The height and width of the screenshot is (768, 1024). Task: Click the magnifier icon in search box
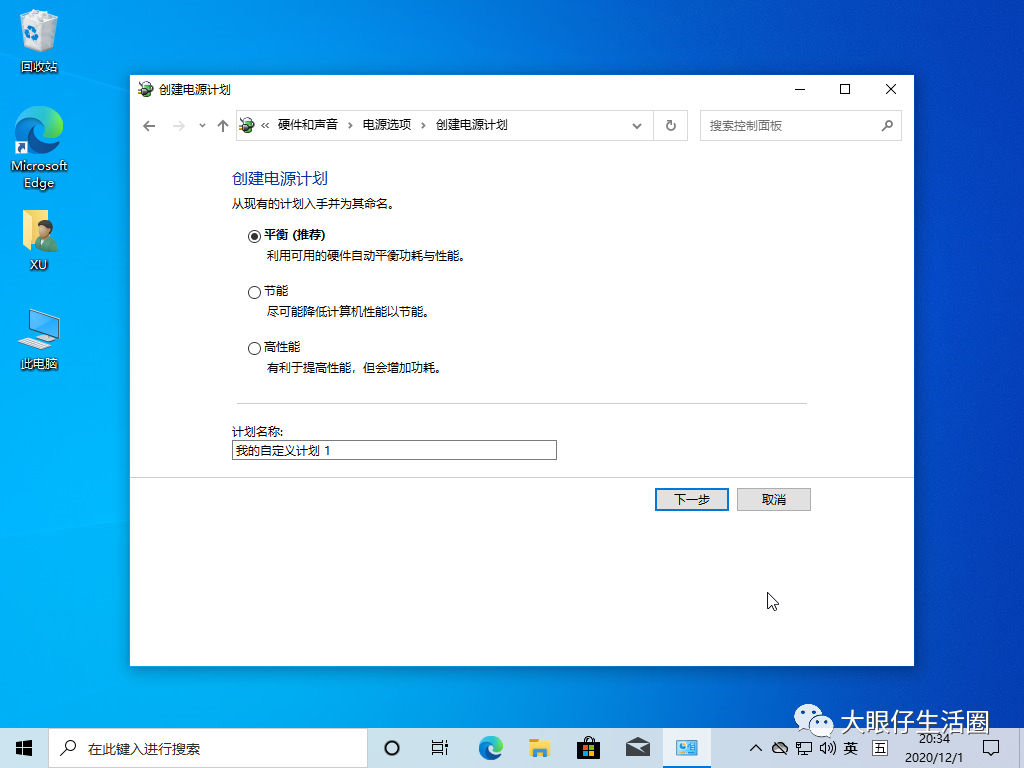click(887, 125)
